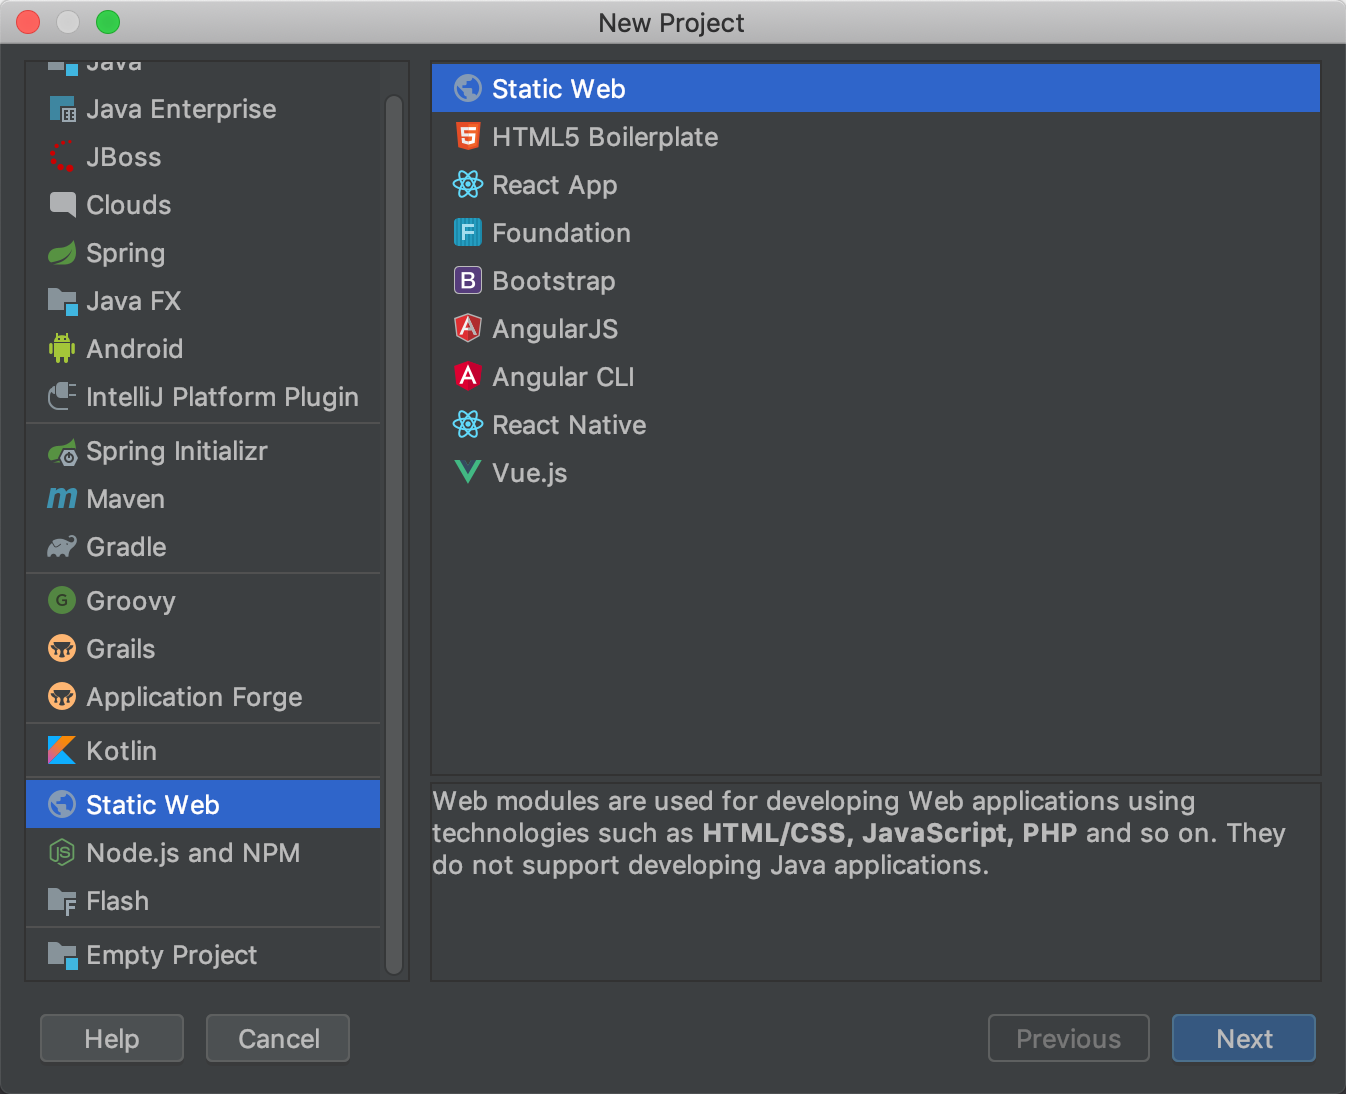Click the Grails orange icon
Screen dimensions: 1346x1094
point(62,649)
